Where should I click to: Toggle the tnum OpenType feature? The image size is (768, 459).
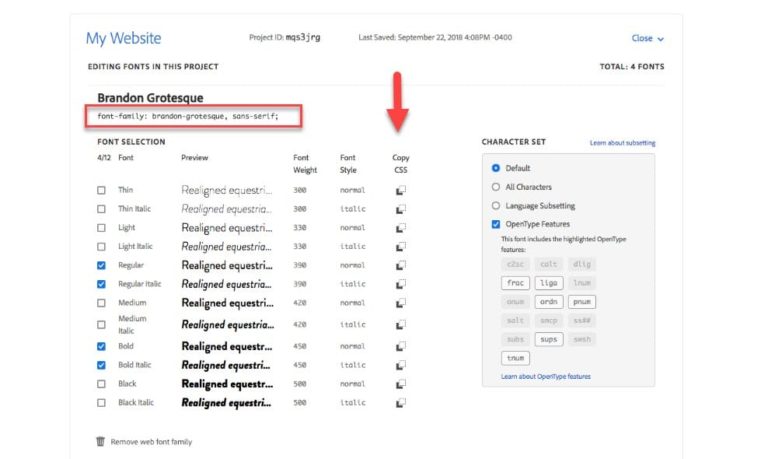[515, 358]
